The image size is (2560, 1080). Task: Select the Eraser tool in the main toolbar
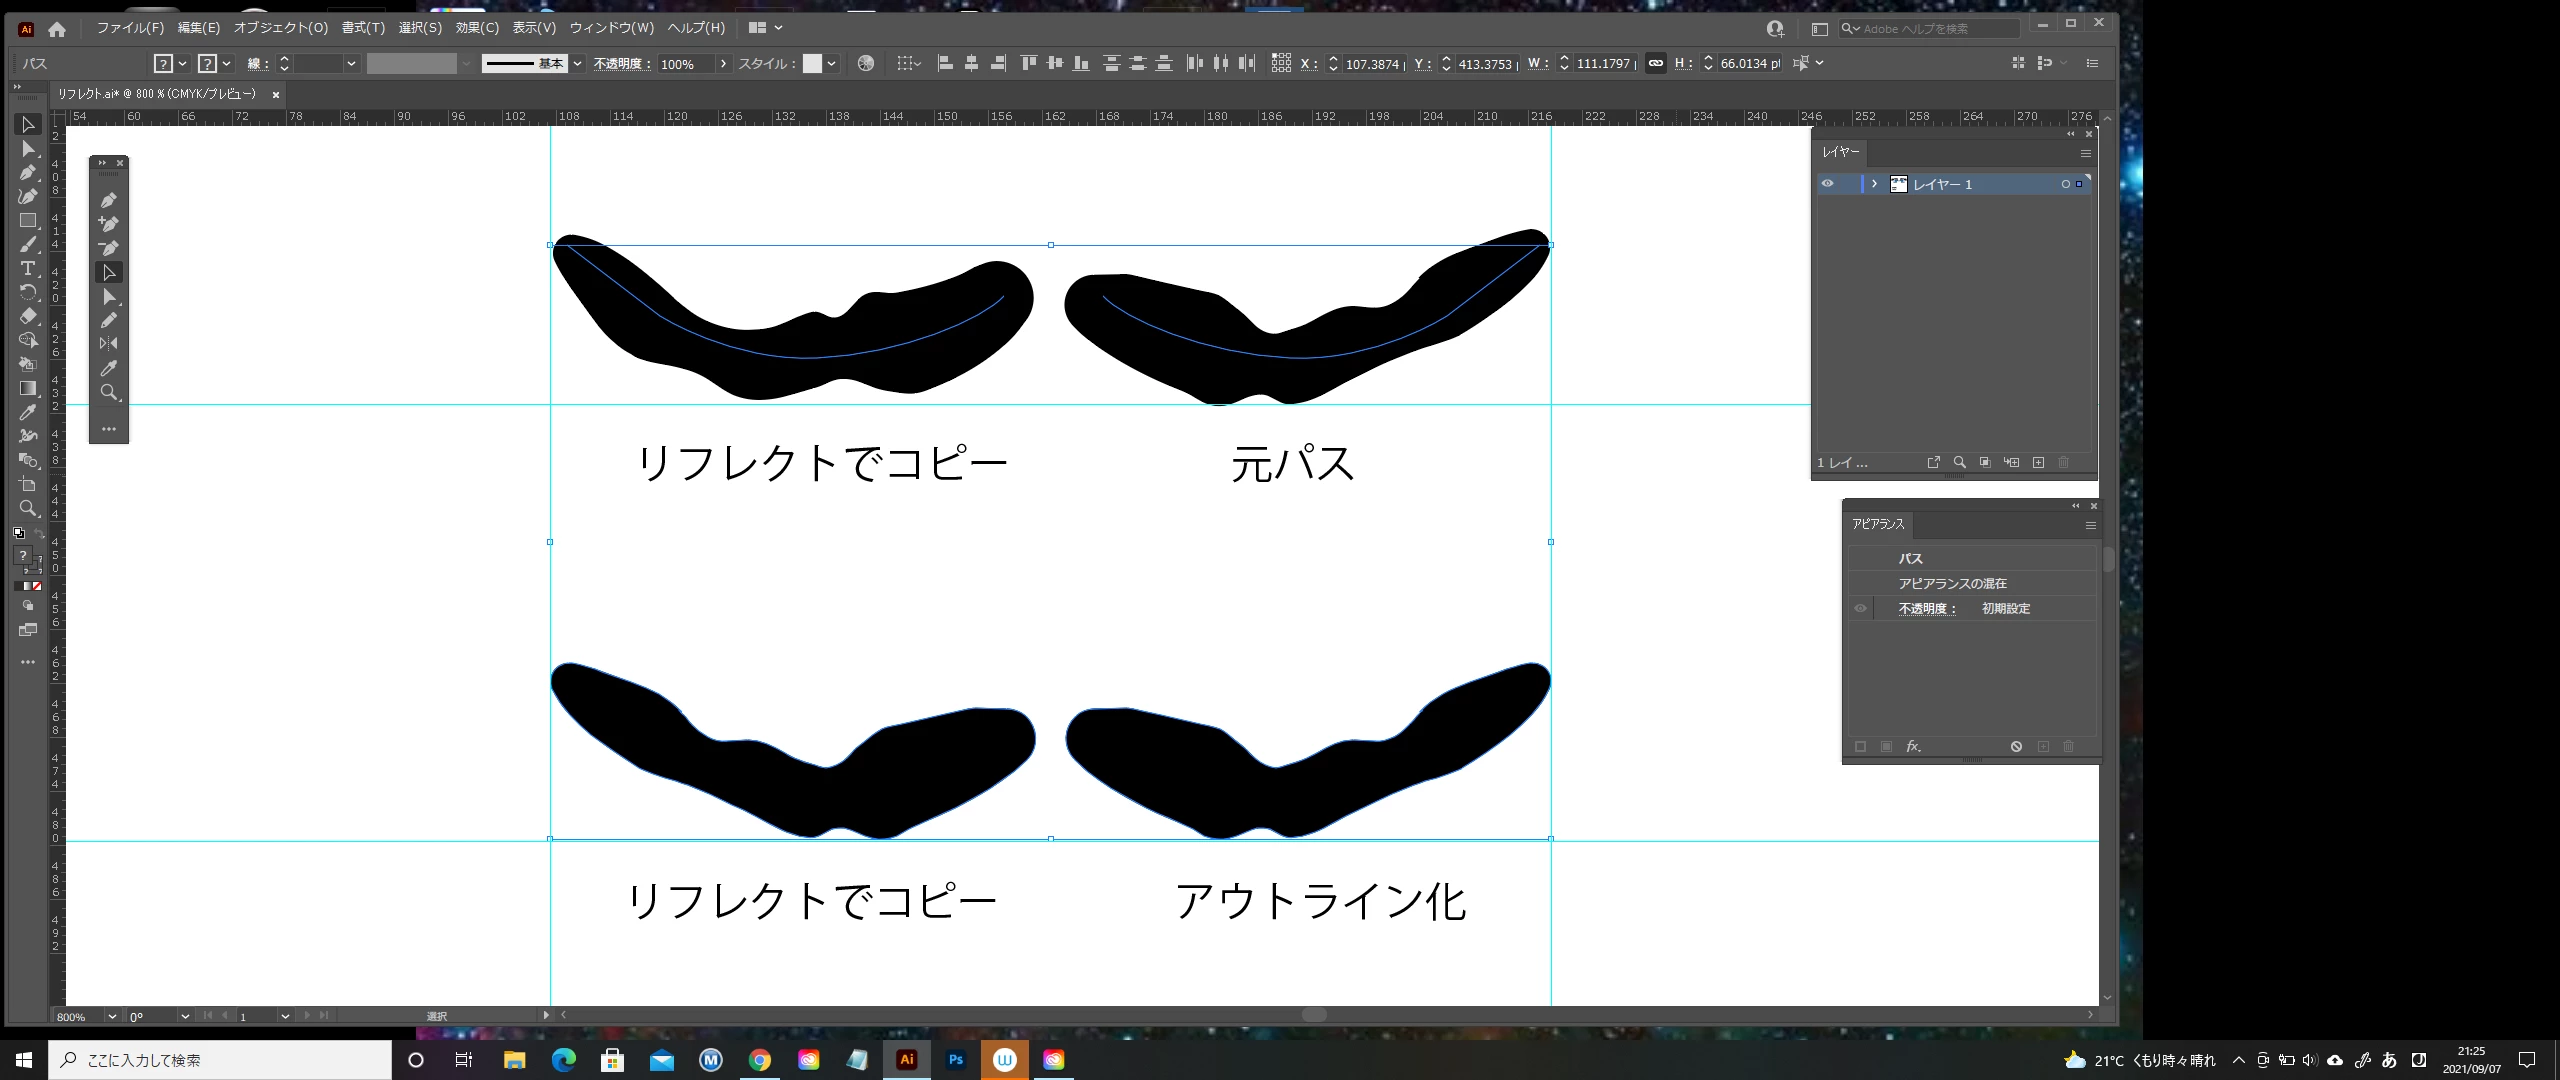pyautogui.click(x=28, y=316)
